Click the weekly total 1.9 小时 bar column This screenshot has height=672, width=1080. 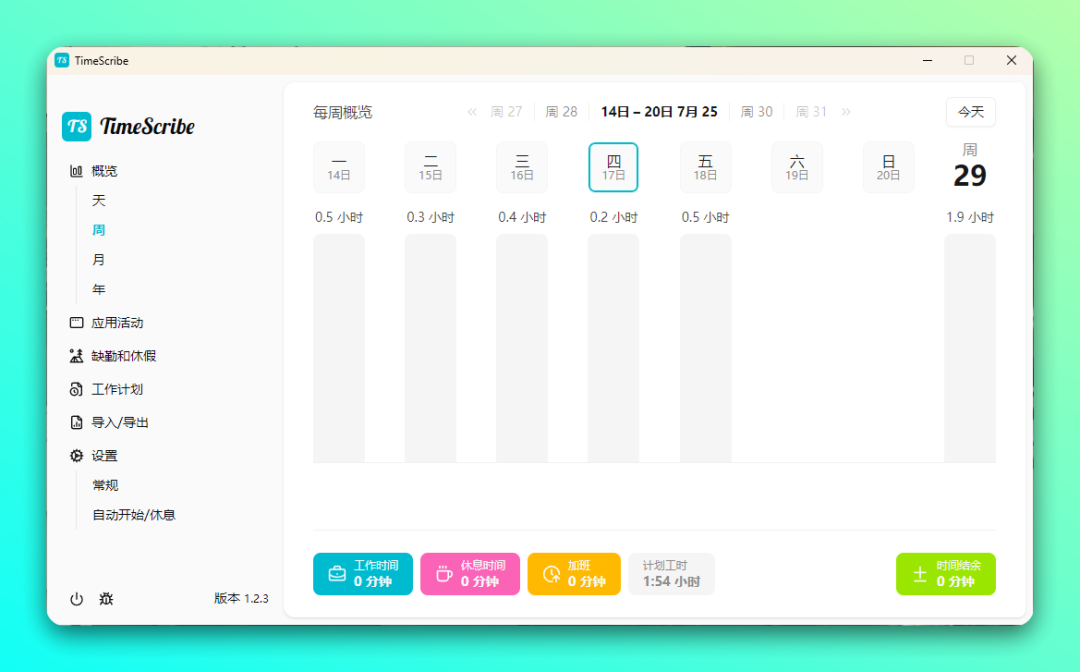[970, 348]
